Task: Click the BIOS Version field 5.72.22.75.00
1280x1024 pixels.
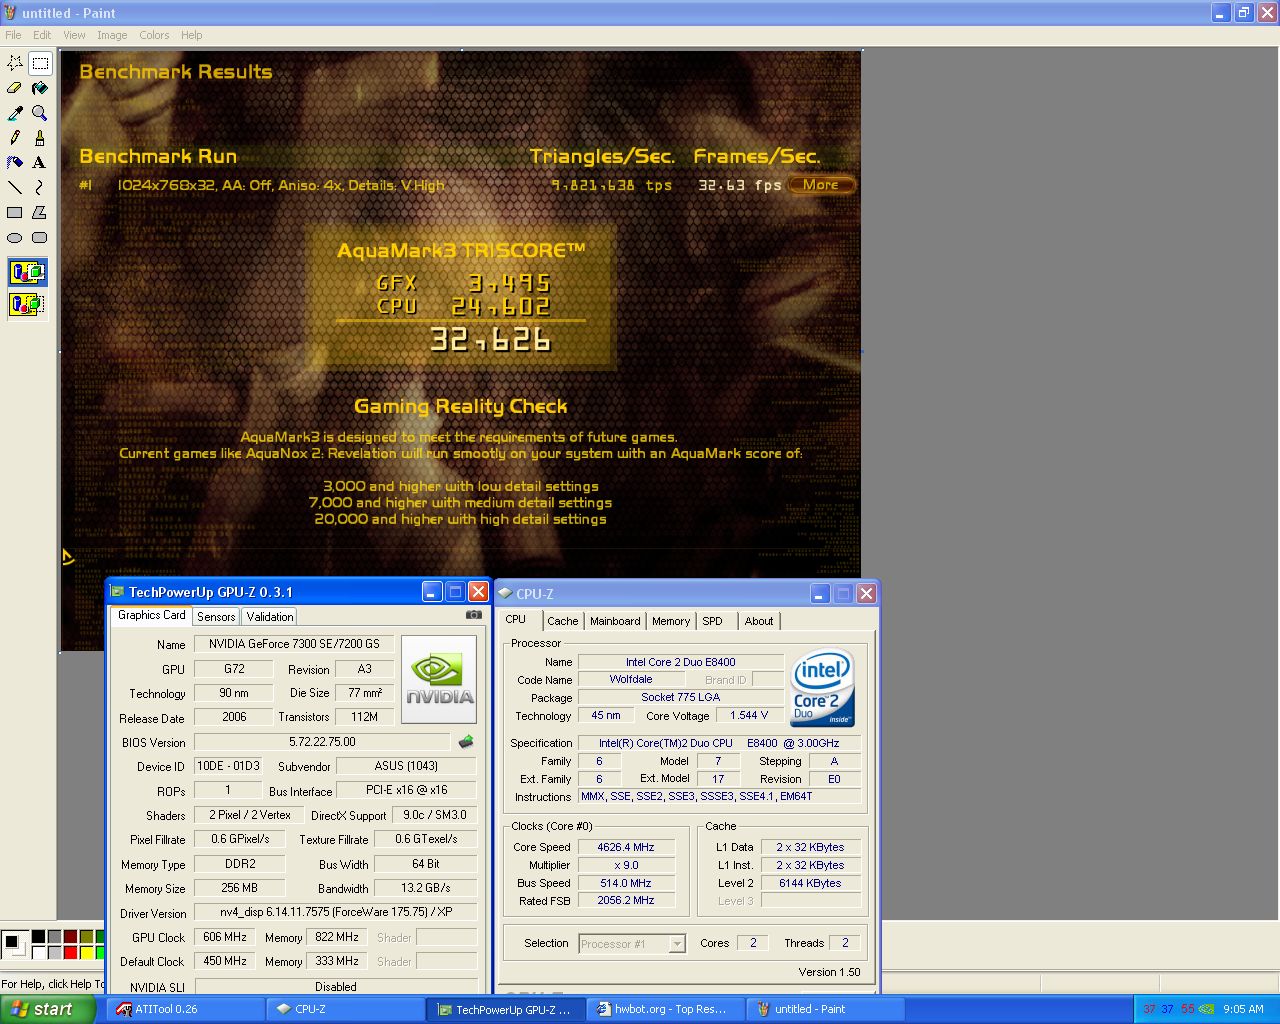Action: click(x=322, y=742)
